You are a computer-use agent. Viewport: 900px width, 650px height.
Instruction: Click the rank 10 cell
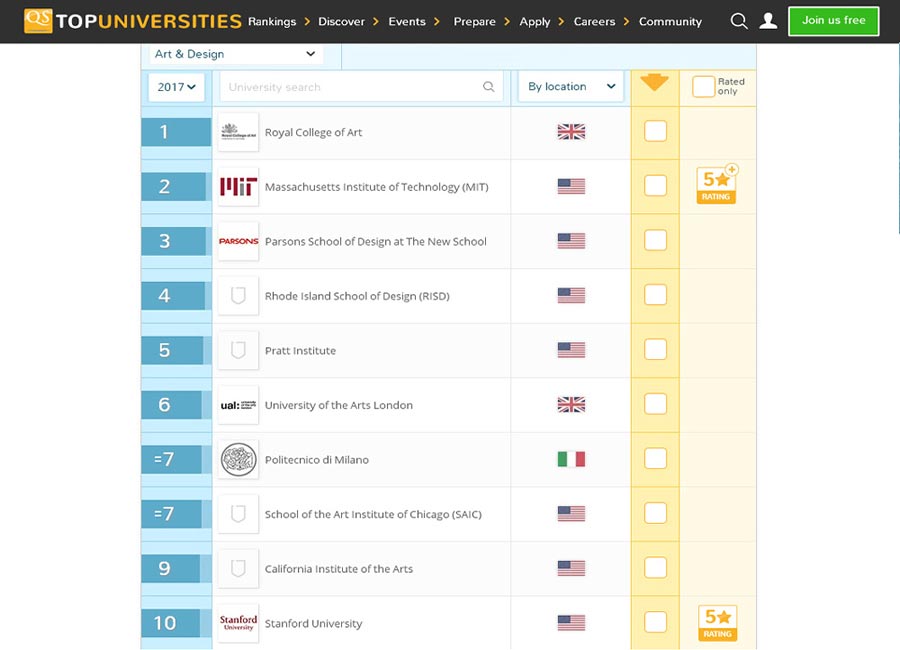click(176, 623)
